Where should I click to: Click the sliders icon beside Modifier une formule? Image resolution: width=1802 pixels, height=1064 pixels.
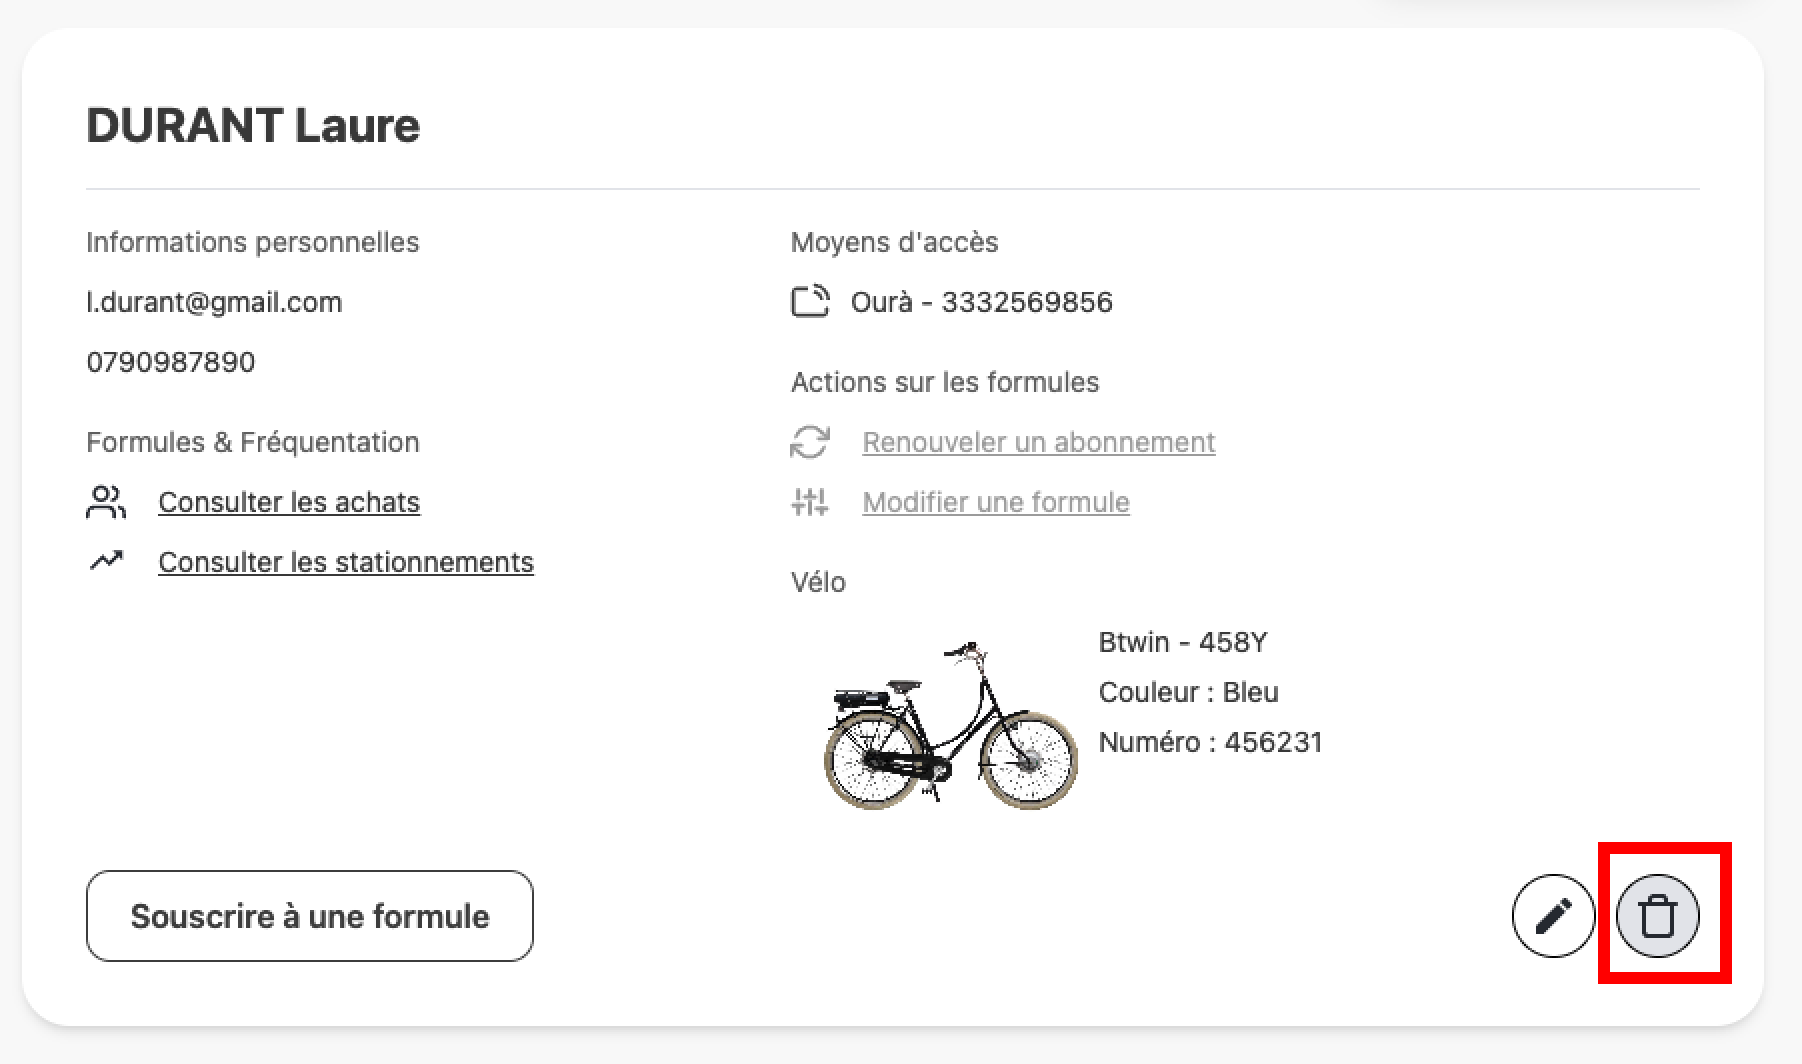[810, 502]
